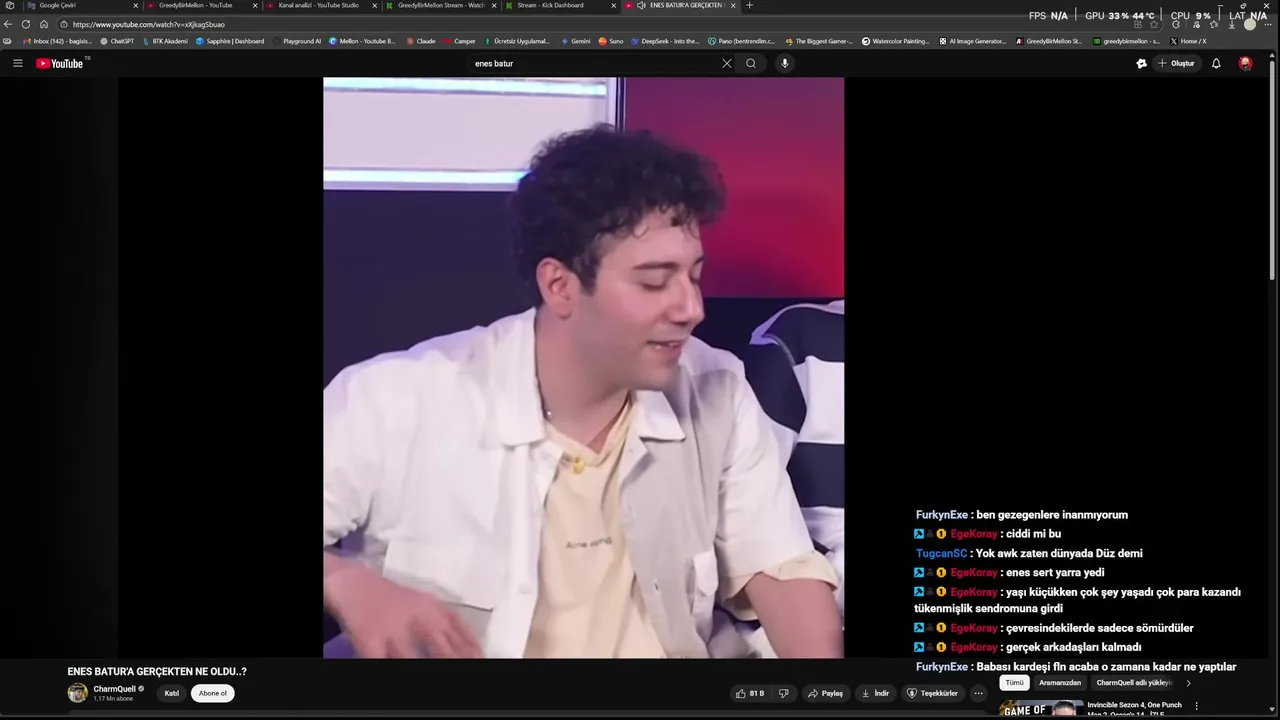The image size is (1280, 720).
Task: Open the account avatar menu
Action: click(1245, 63)
